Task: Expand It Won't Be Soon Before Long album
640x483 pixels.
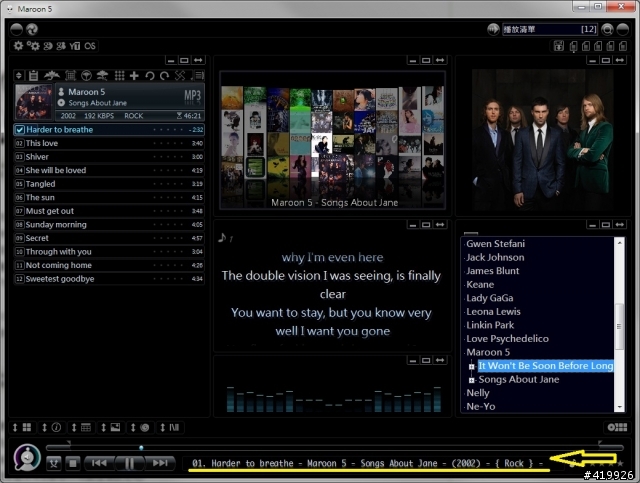Action: click(472, 366)
